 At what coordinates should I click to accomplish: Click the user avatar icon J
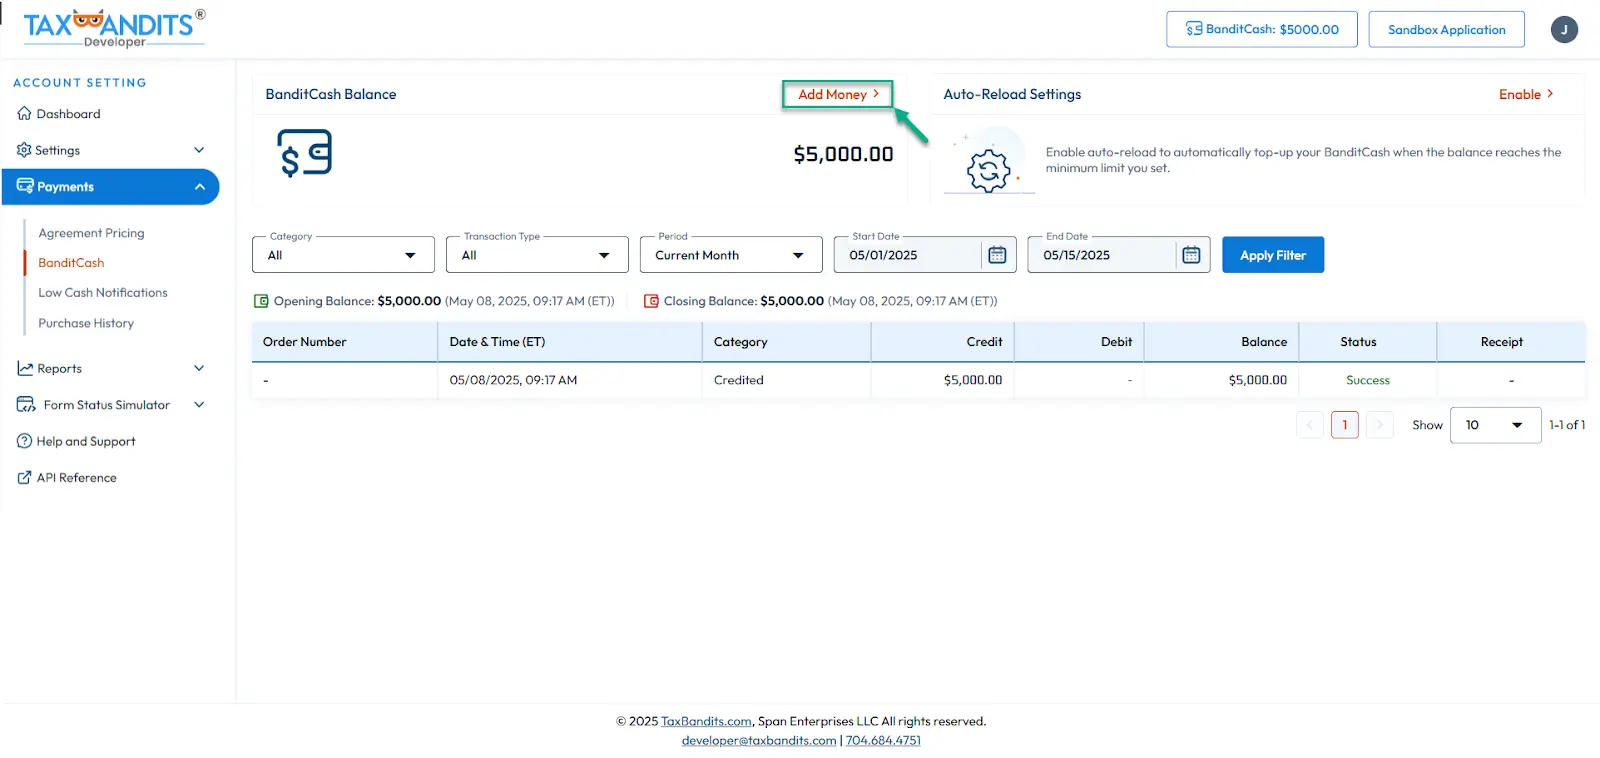coord(1564,30)
